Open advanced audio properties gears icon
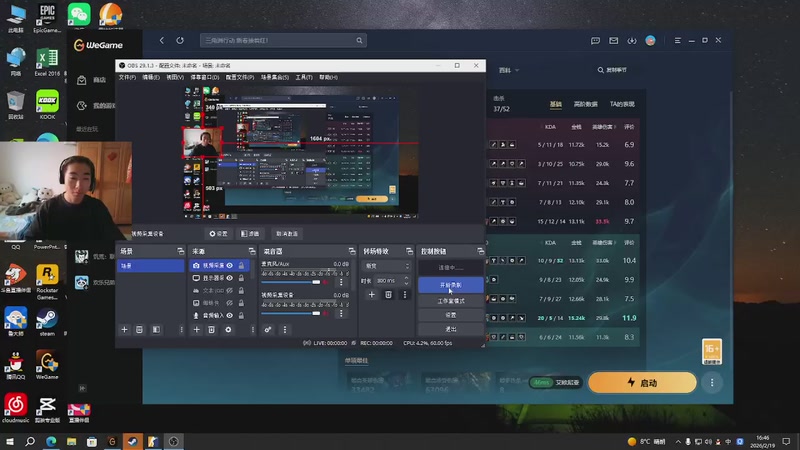The height and width of the screenshot is (450, 800). 268,330
